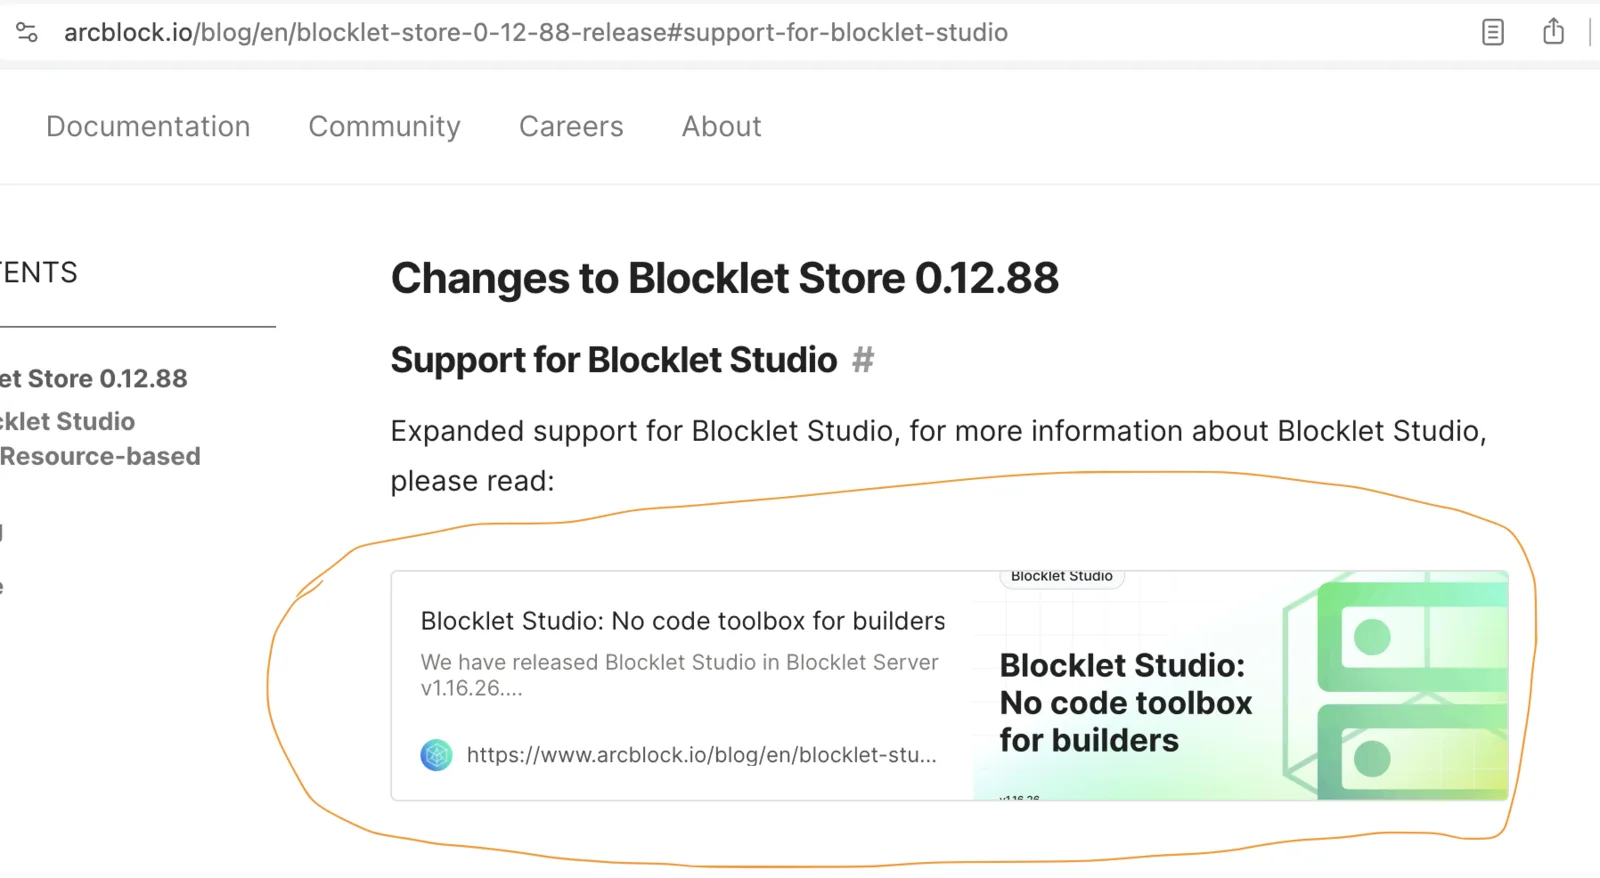Click the arcblock.io/blog/en/blocklet-stu... card URL
Image resolution: width=1600 pixels, height=878 pixels.
pos(702,755)
